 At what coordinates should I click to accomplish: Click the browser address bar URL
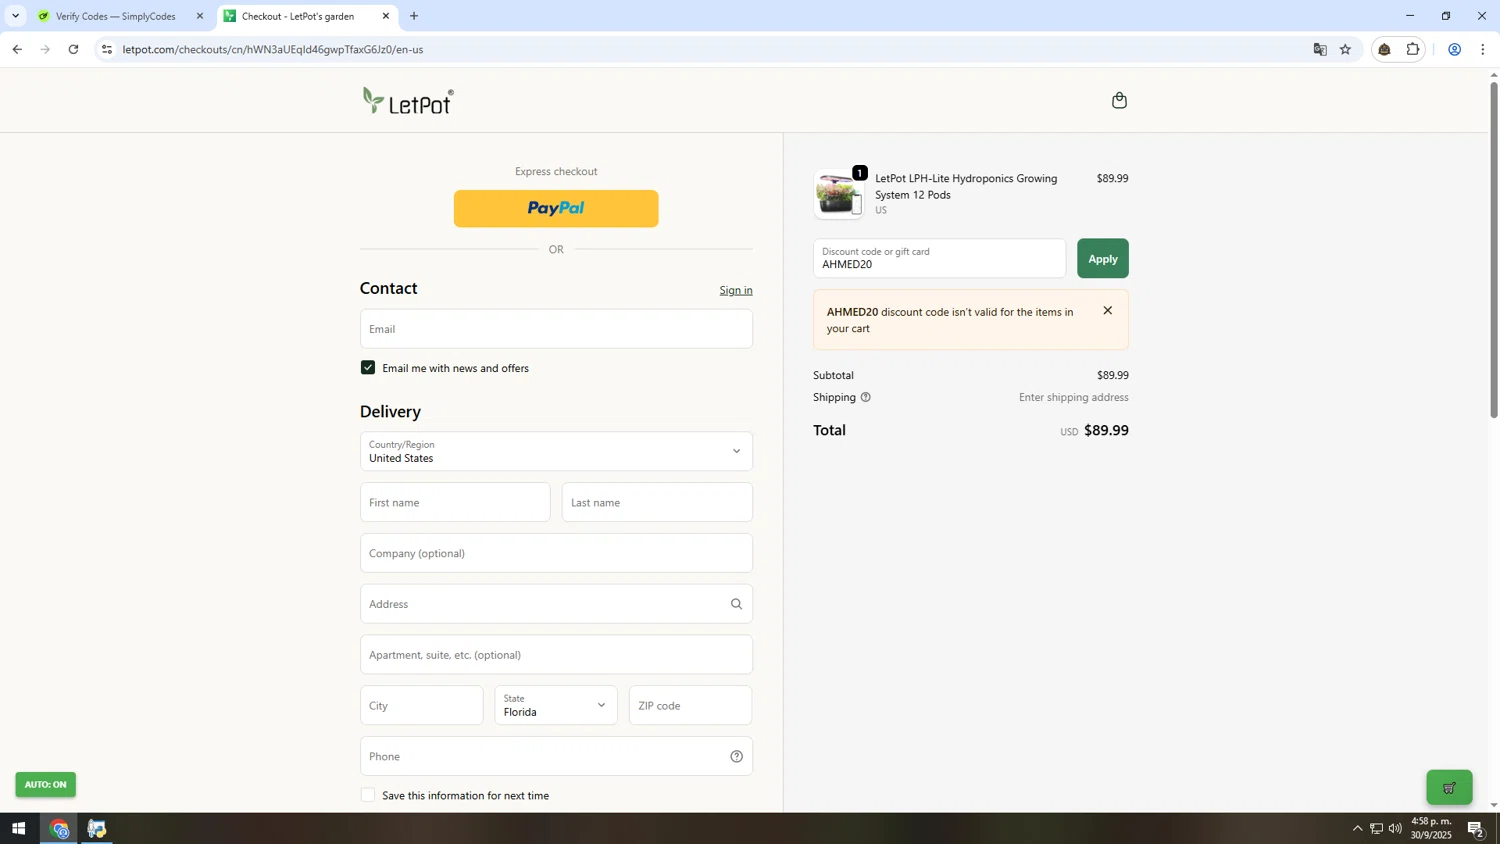coord(273,49)
